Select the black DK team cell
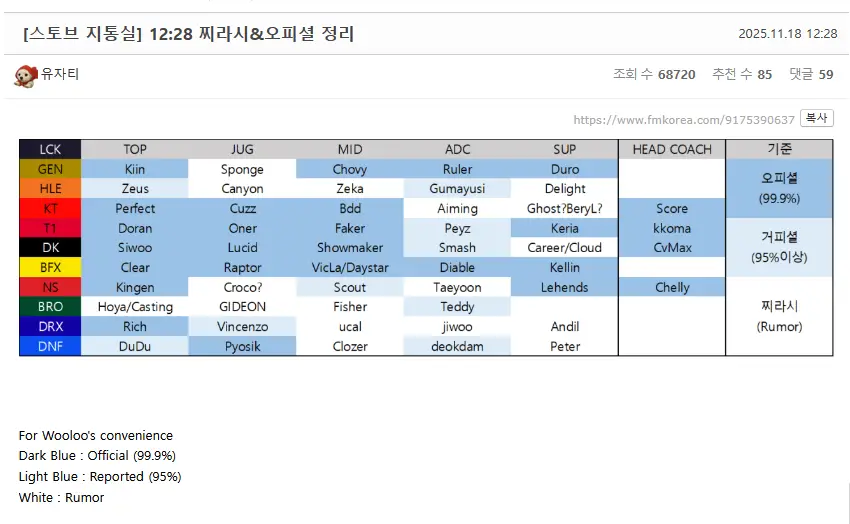 (x=50, y=248)
